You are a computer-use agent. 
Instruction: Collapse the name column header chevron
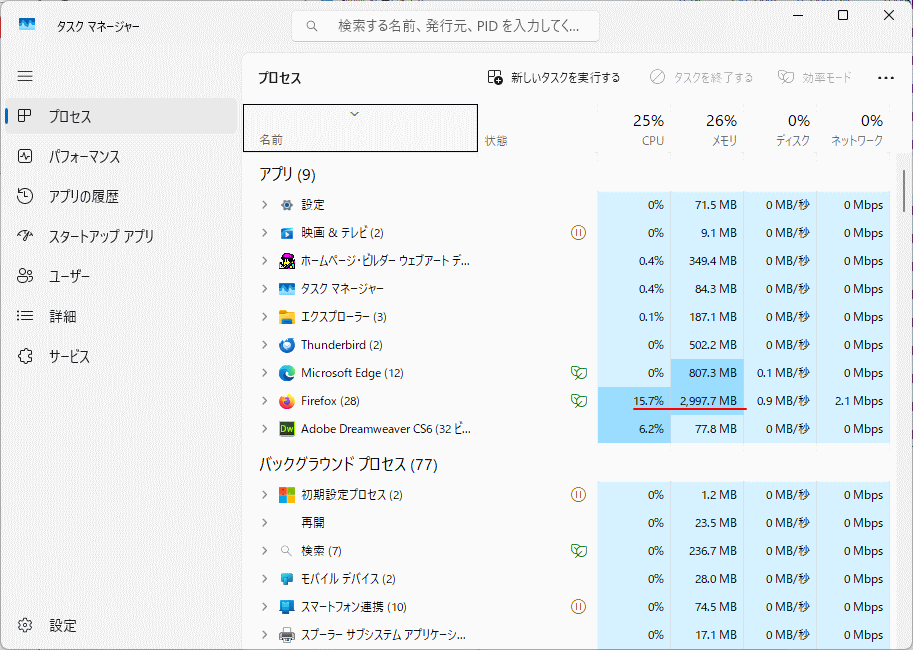pos(354,114)
